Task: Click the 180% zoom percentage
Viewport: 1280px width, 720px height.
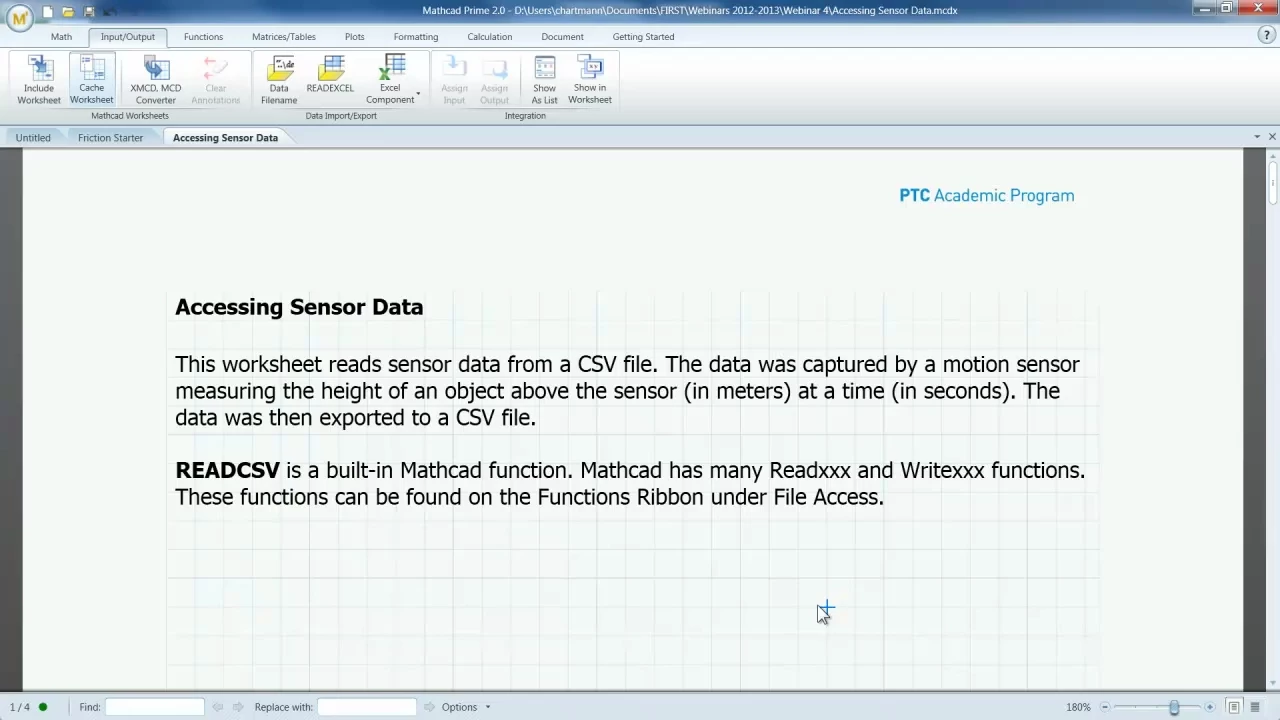Action: click(x=1078, y=707)
